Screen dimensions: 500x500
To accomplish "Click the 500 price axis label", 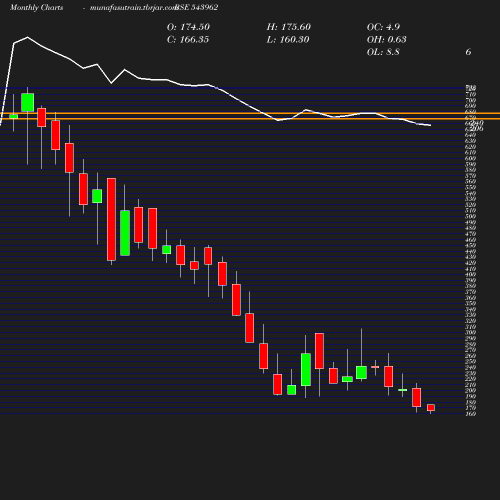I will [x=470, y=216].
